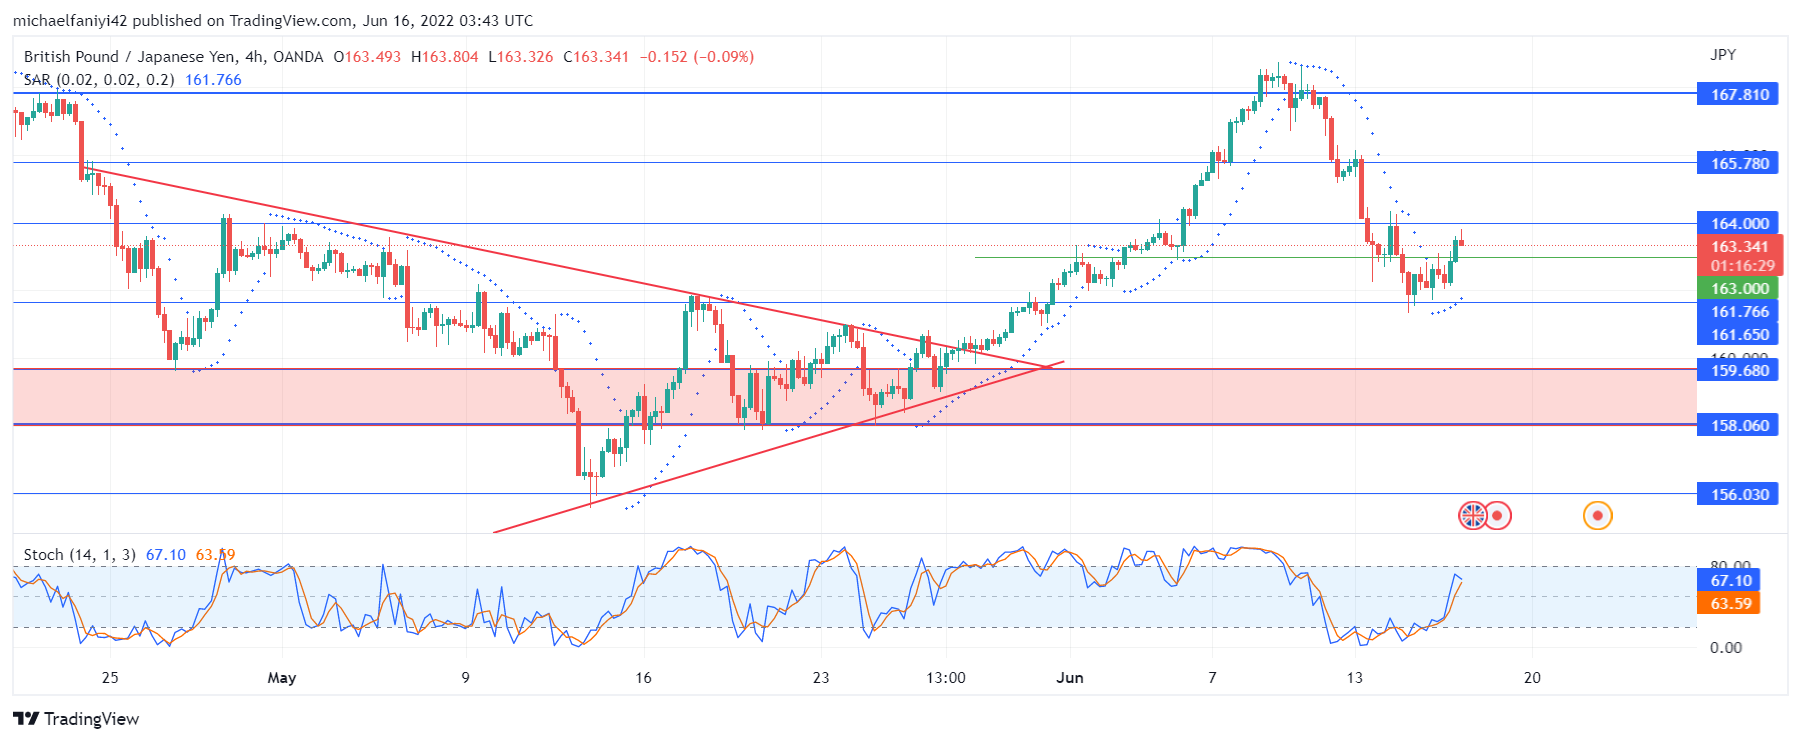Screen dimensions: 1801x742
Task: Select the 164.000 price level label
Action: [1738, 223]
